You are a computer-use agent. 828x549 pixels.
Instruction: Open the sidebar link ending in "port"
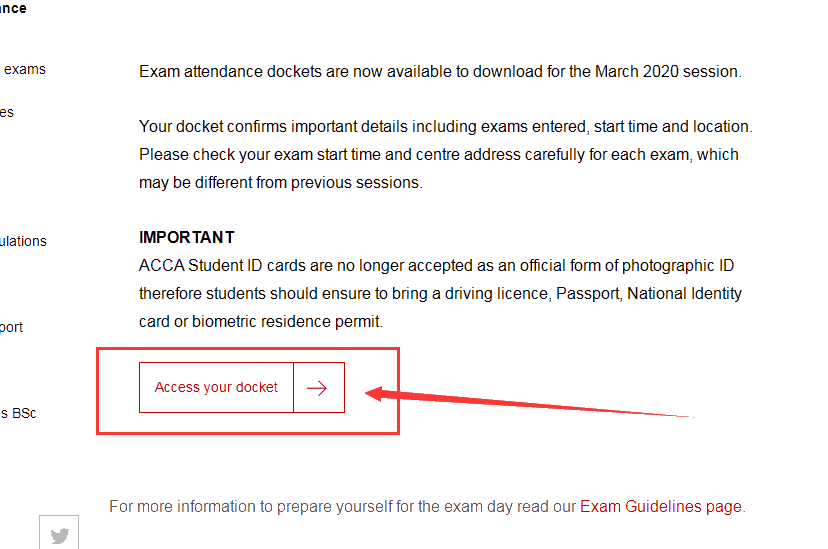click(x=11, y=327)
